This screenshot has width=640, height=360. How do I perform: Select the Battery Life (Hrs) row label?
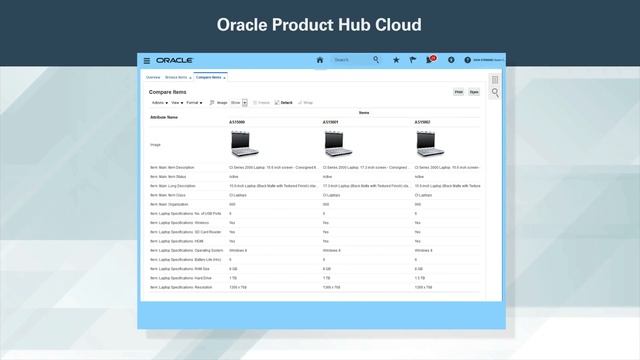[185, 260]
